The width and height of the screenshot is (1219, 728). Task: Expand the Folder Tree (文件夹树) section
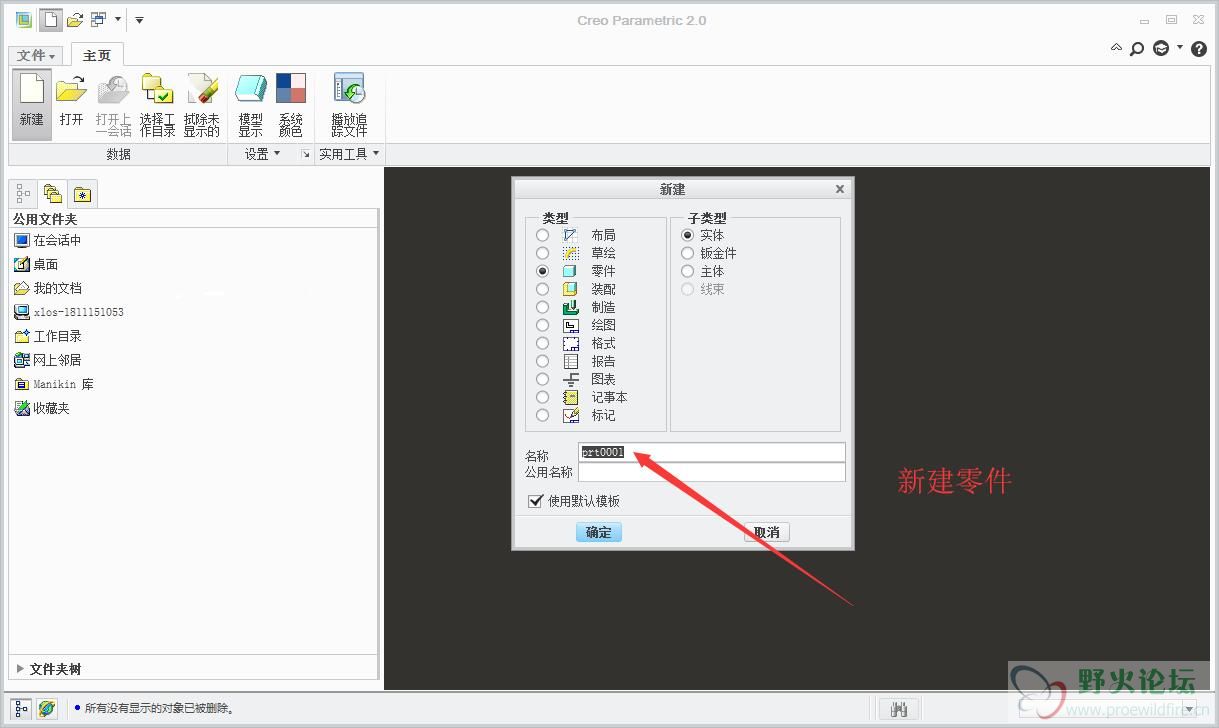click(x=20, y=669)
